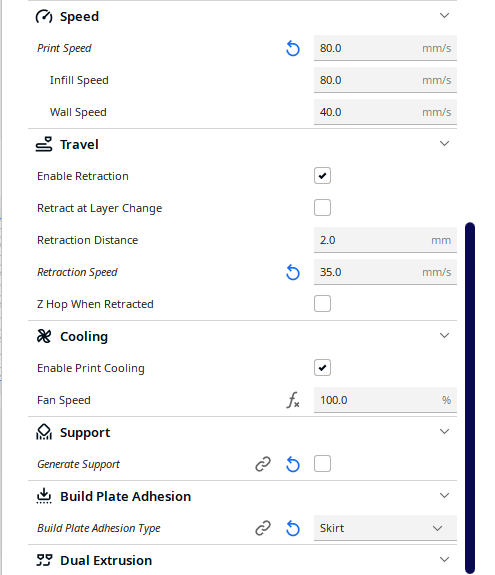Collapse the Speed section chevron
Image resolution: width=495 pixels, height=575 pixels.
coord(444,16)
